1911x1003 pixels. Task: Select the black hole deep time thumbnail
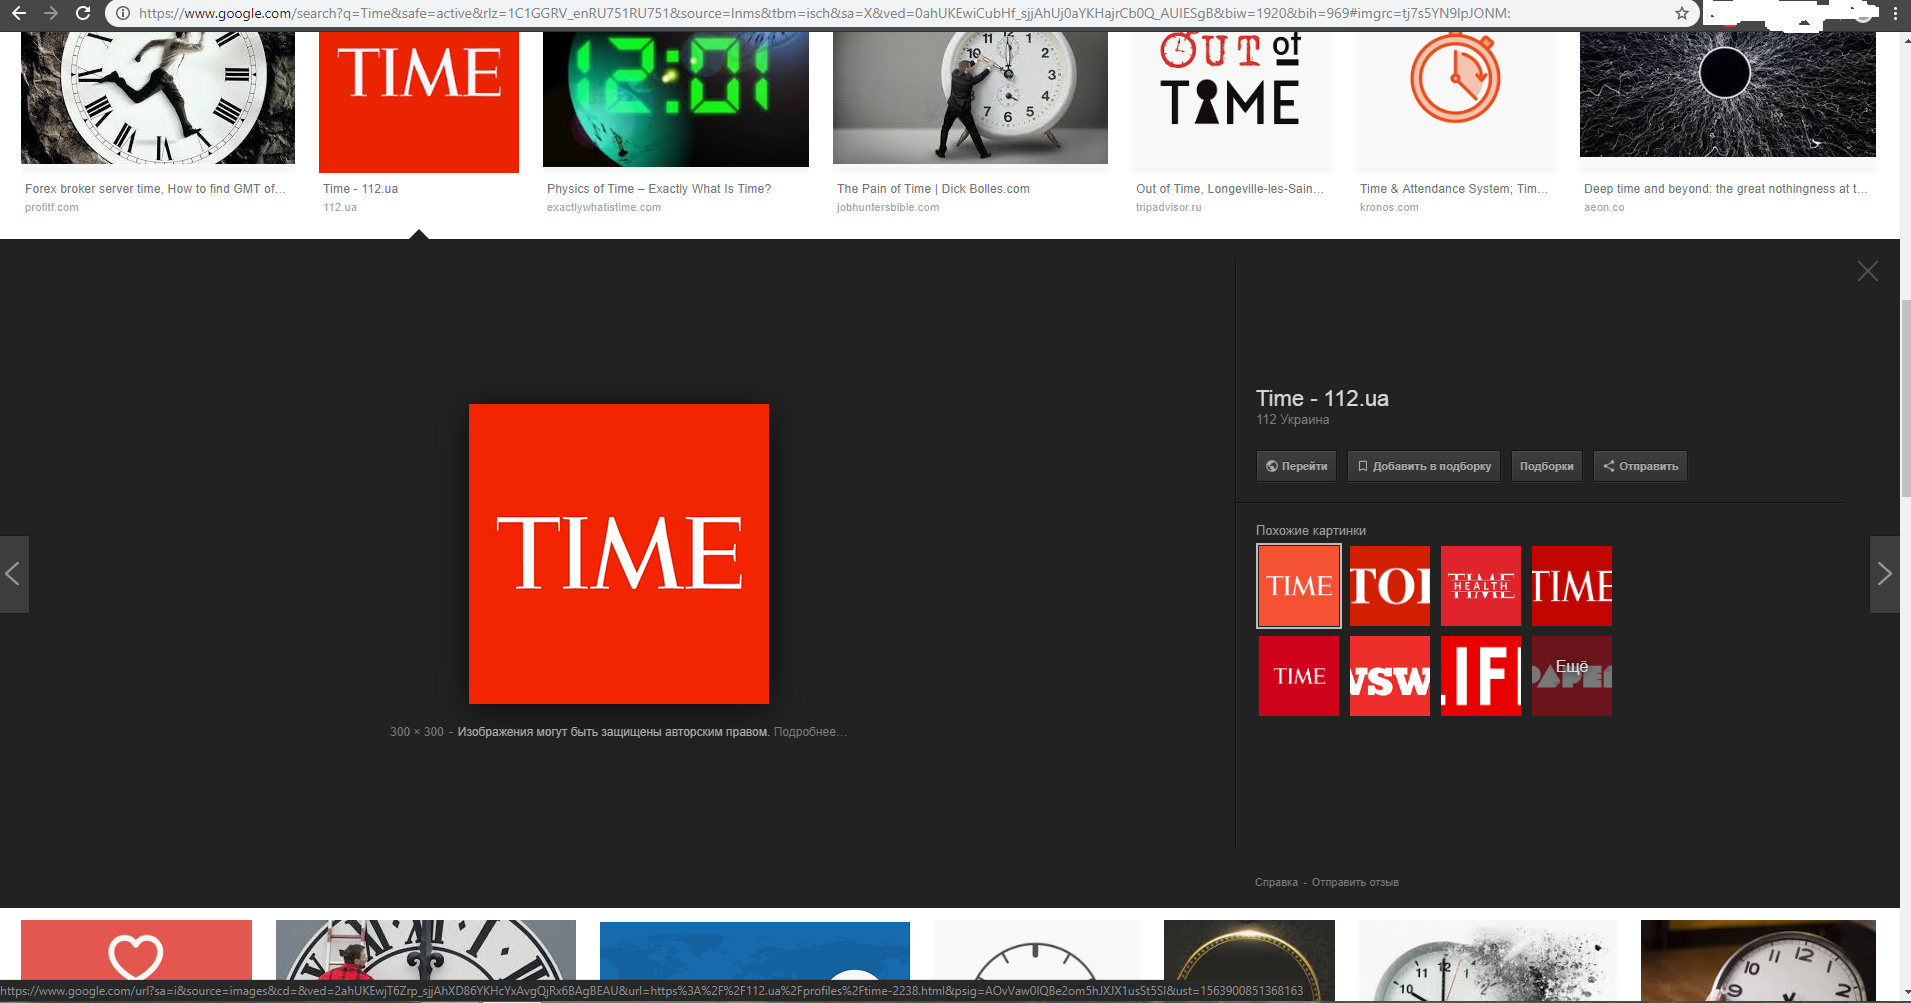coord(1728,94)
